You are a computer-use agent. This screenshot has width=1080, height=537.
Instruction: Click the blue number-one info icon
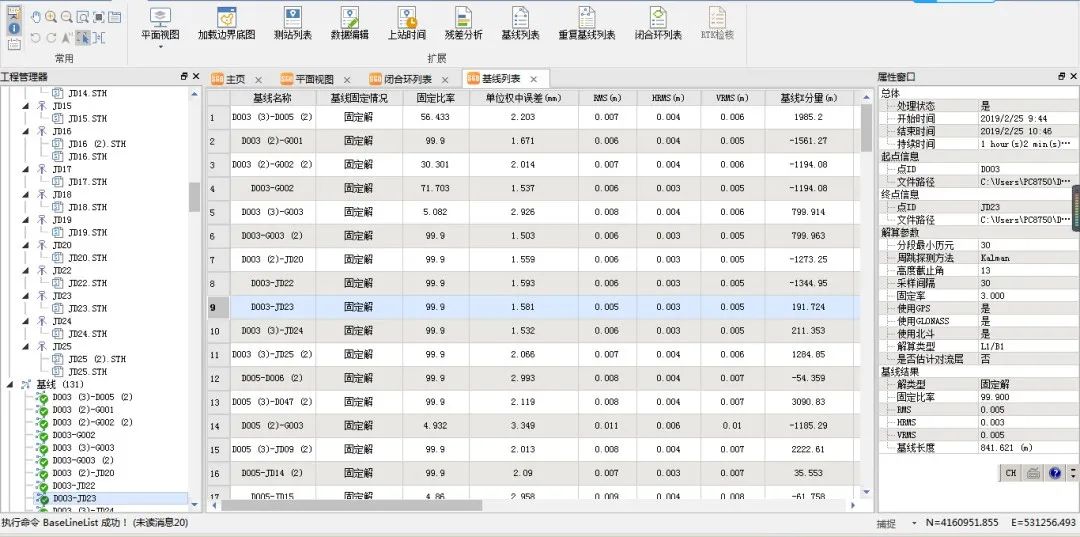[14, 28]
